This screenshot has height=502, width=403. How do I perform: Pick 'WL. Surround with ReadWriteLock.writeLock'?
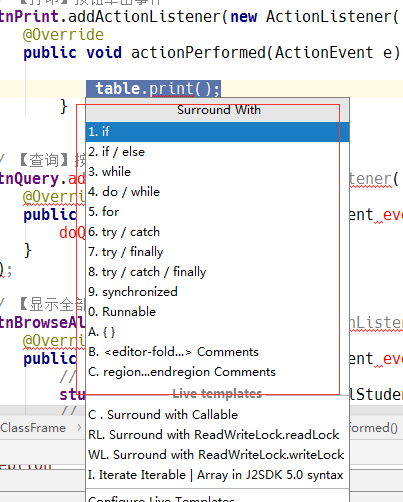217,455
